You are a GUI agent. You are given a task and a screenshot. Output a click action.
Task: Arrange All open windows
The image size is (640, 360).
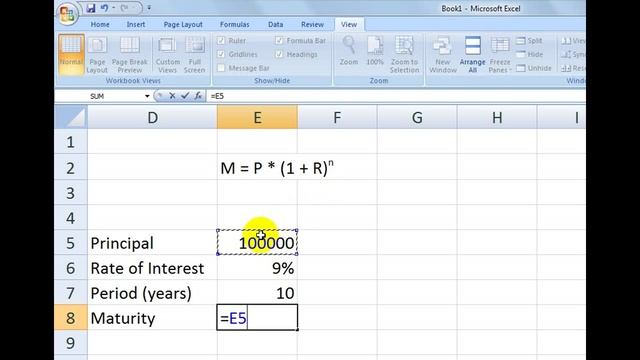point(472,55)
